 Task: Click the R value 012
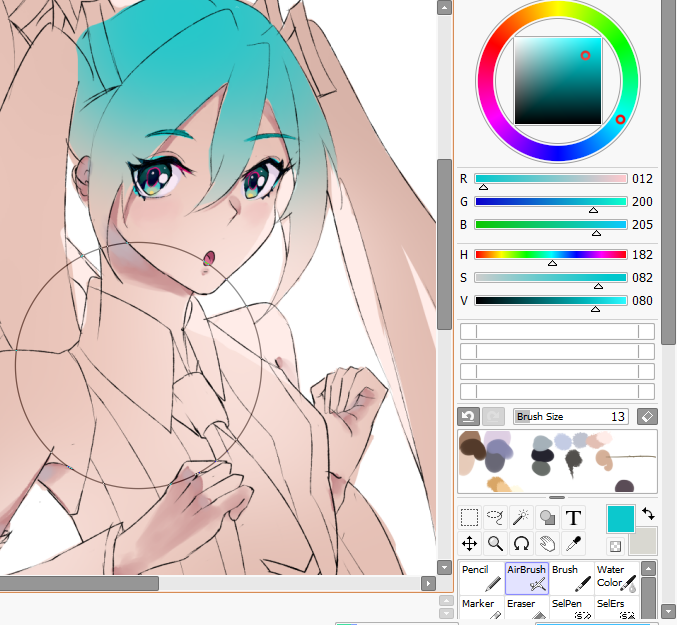pyautogui.click(x=642, y=179)
